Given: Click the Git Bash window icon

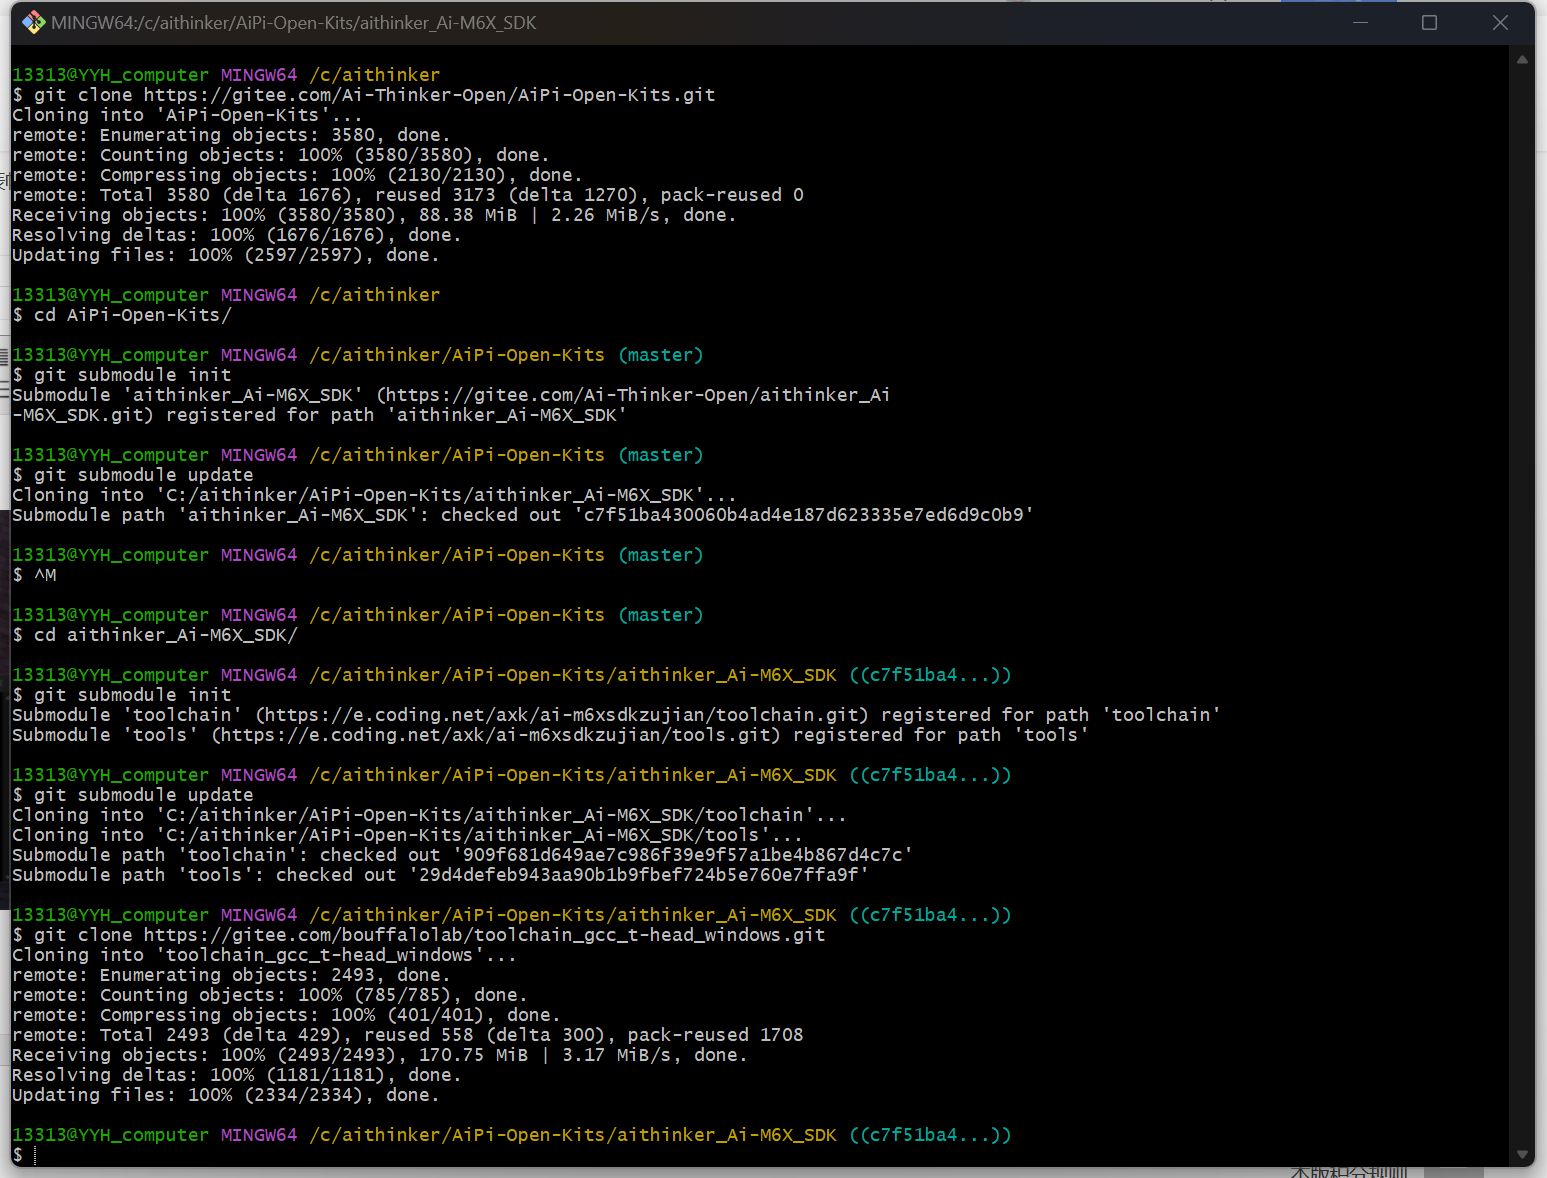Looking at the screenshot, I should [34, 22].
